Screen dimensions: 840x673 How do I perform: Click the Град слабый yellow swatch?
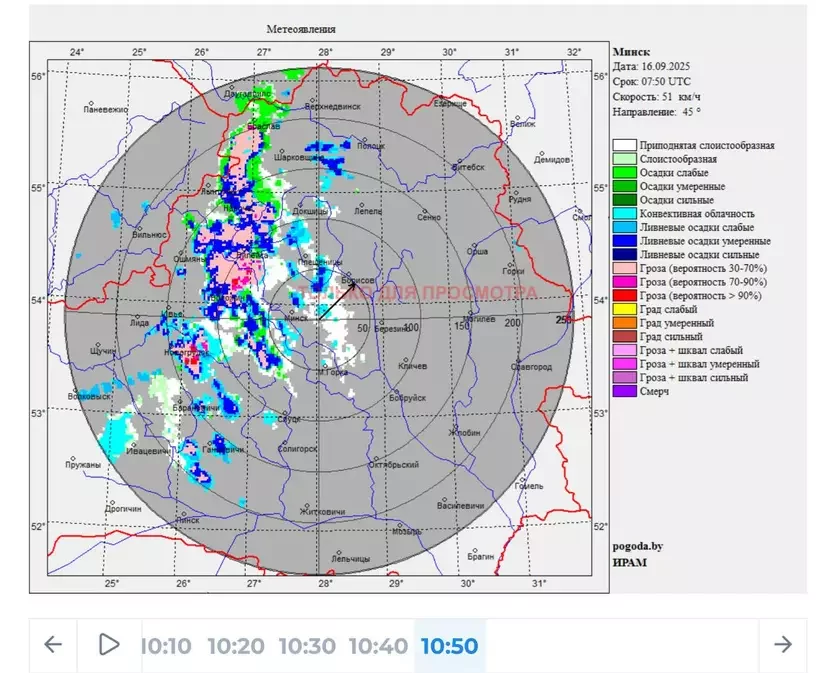pyautogui.click(x=624, y=310)
